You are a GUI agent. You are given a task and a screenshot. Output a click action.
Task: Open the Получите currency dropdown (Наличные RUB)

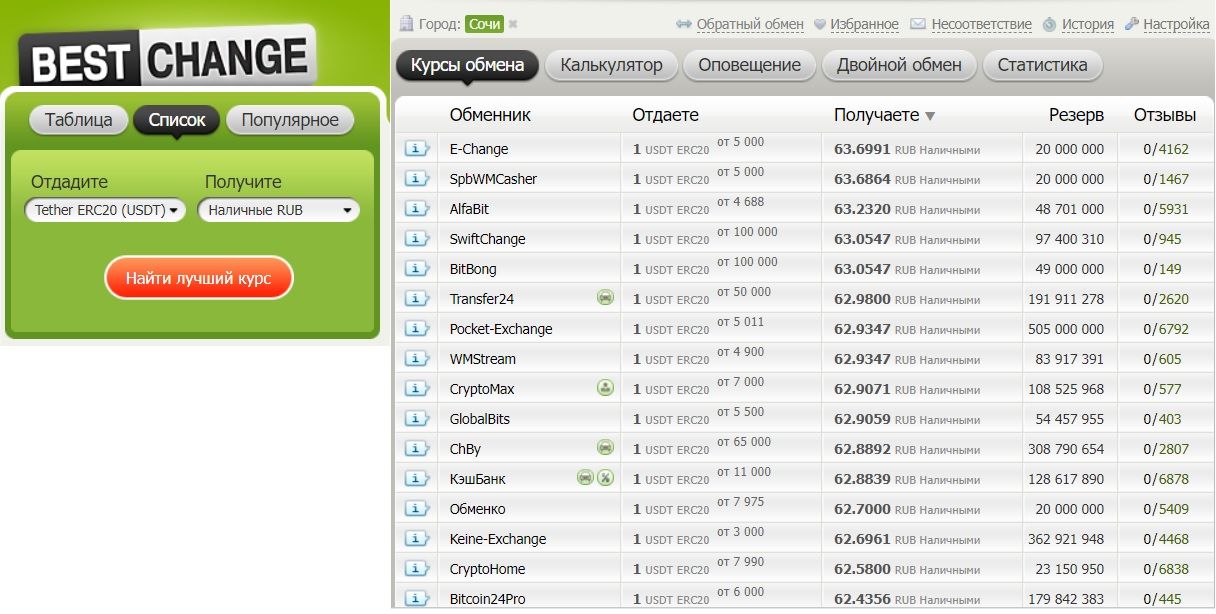(279, 210)
